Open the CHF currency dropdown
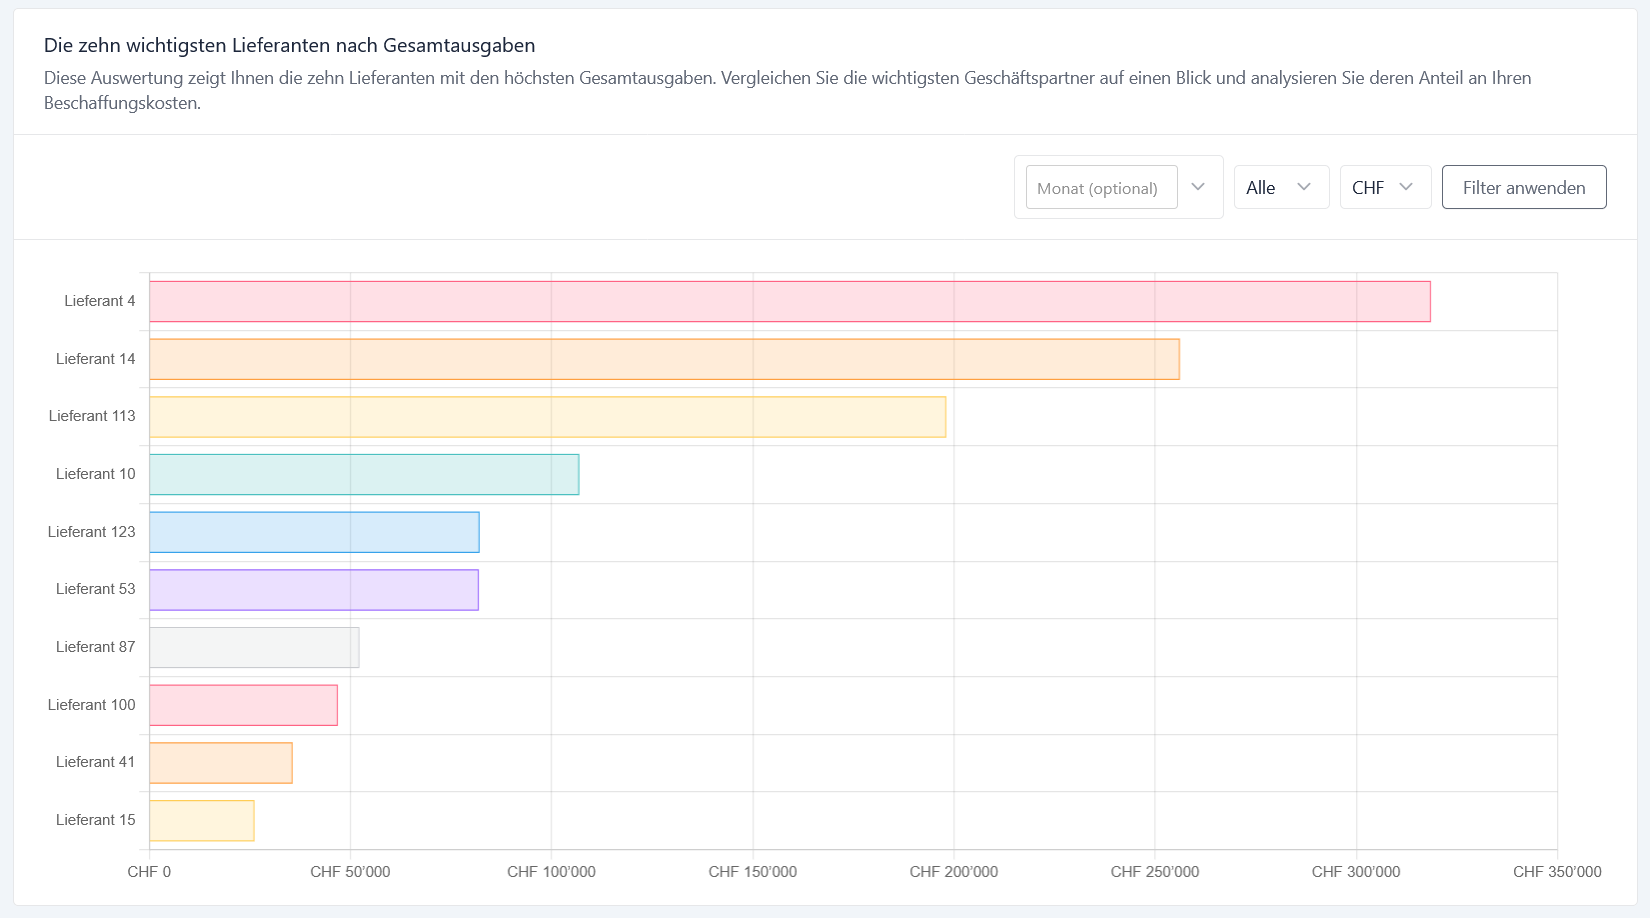Viewport: 1650px width, 918px height. click(x=1384, y=187)
